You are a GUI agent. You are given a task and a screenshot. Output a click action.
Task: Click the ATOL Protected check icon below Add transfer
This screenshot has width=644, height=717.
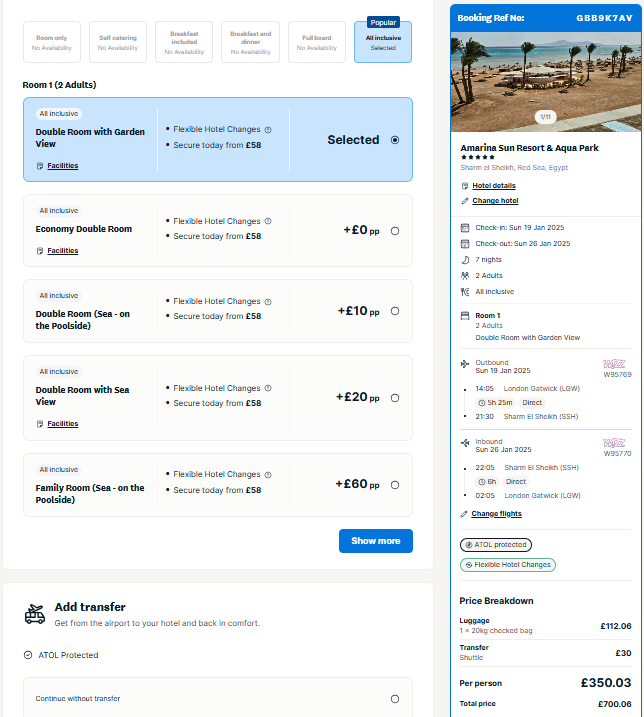[28, 655]
